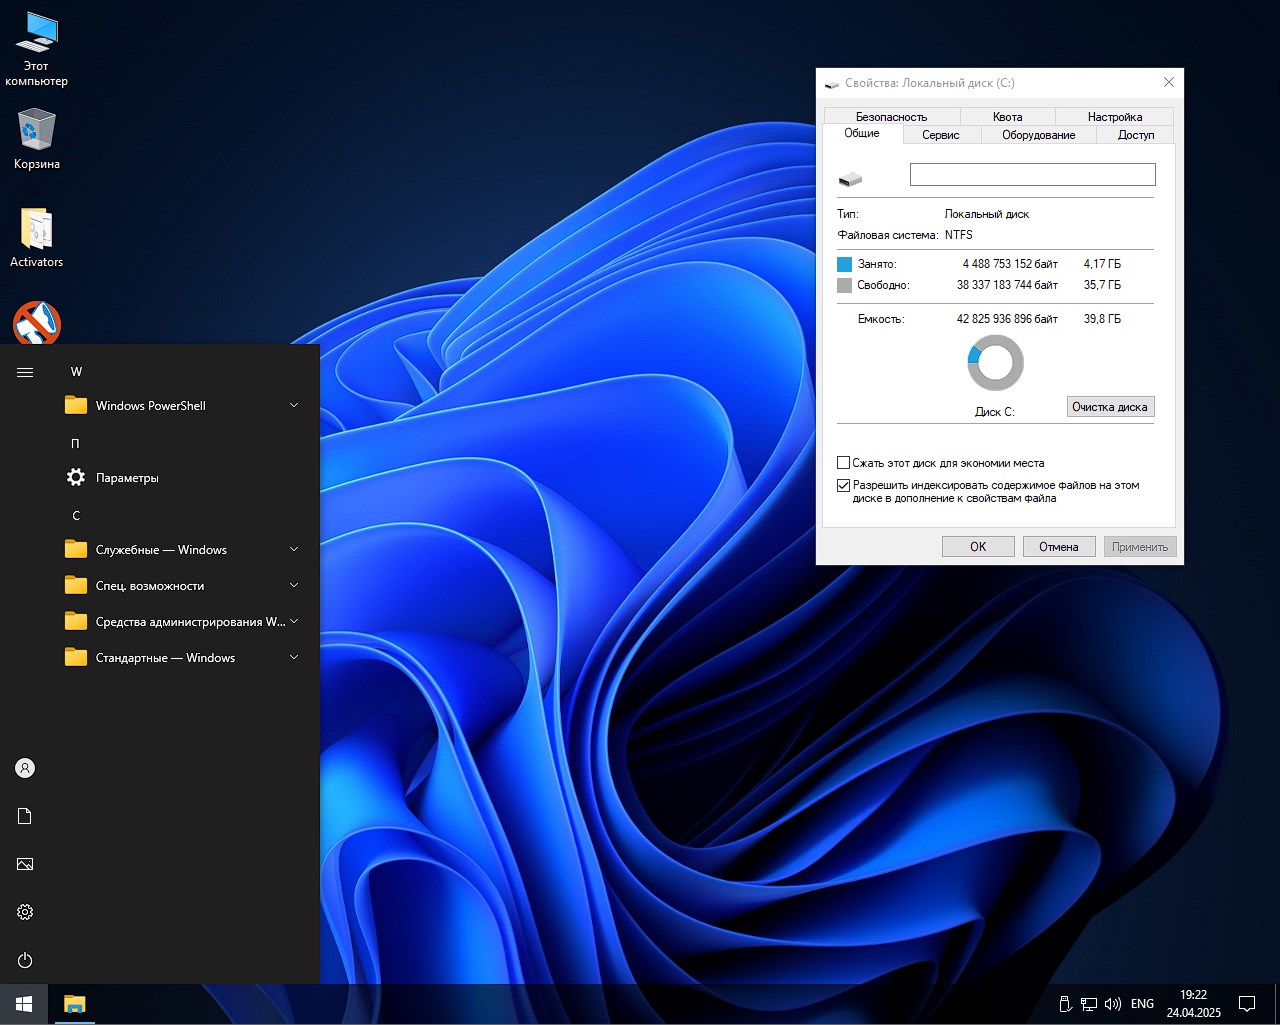Click the user account icon in Start
The width and height of the screenshot is (1280, 1025).
click(25, 768)
